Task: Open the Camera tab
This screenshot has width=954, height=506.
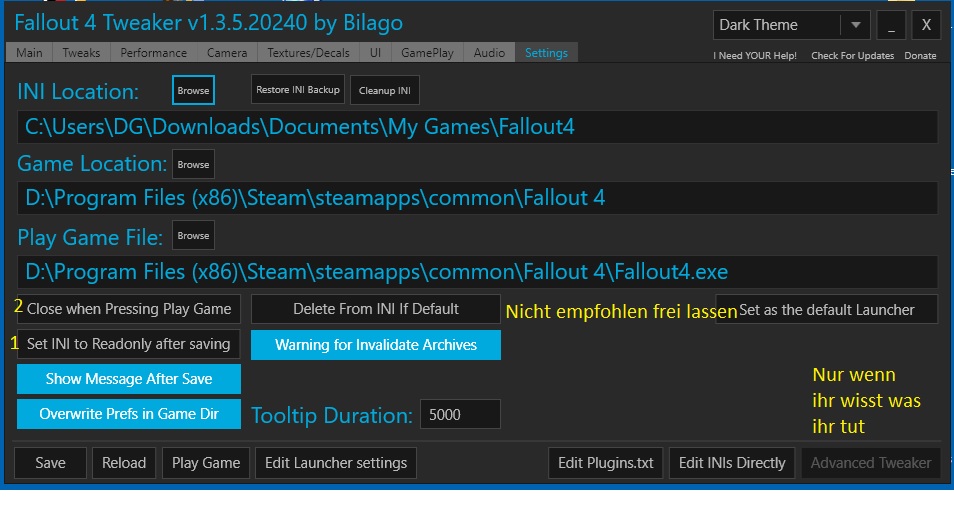Action: 227,53
